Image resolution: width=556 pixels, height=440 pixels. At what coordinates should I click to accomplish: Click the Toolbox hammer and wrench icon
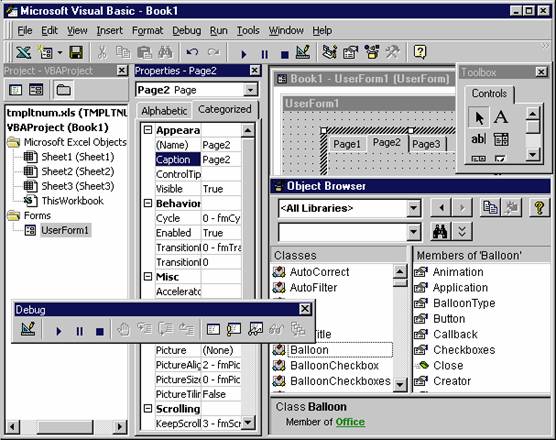(x=393, y=53)
